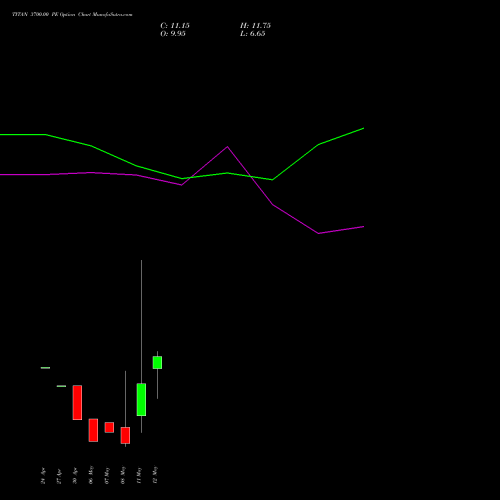Click the '24 Apr' date label

click(43, 476)
